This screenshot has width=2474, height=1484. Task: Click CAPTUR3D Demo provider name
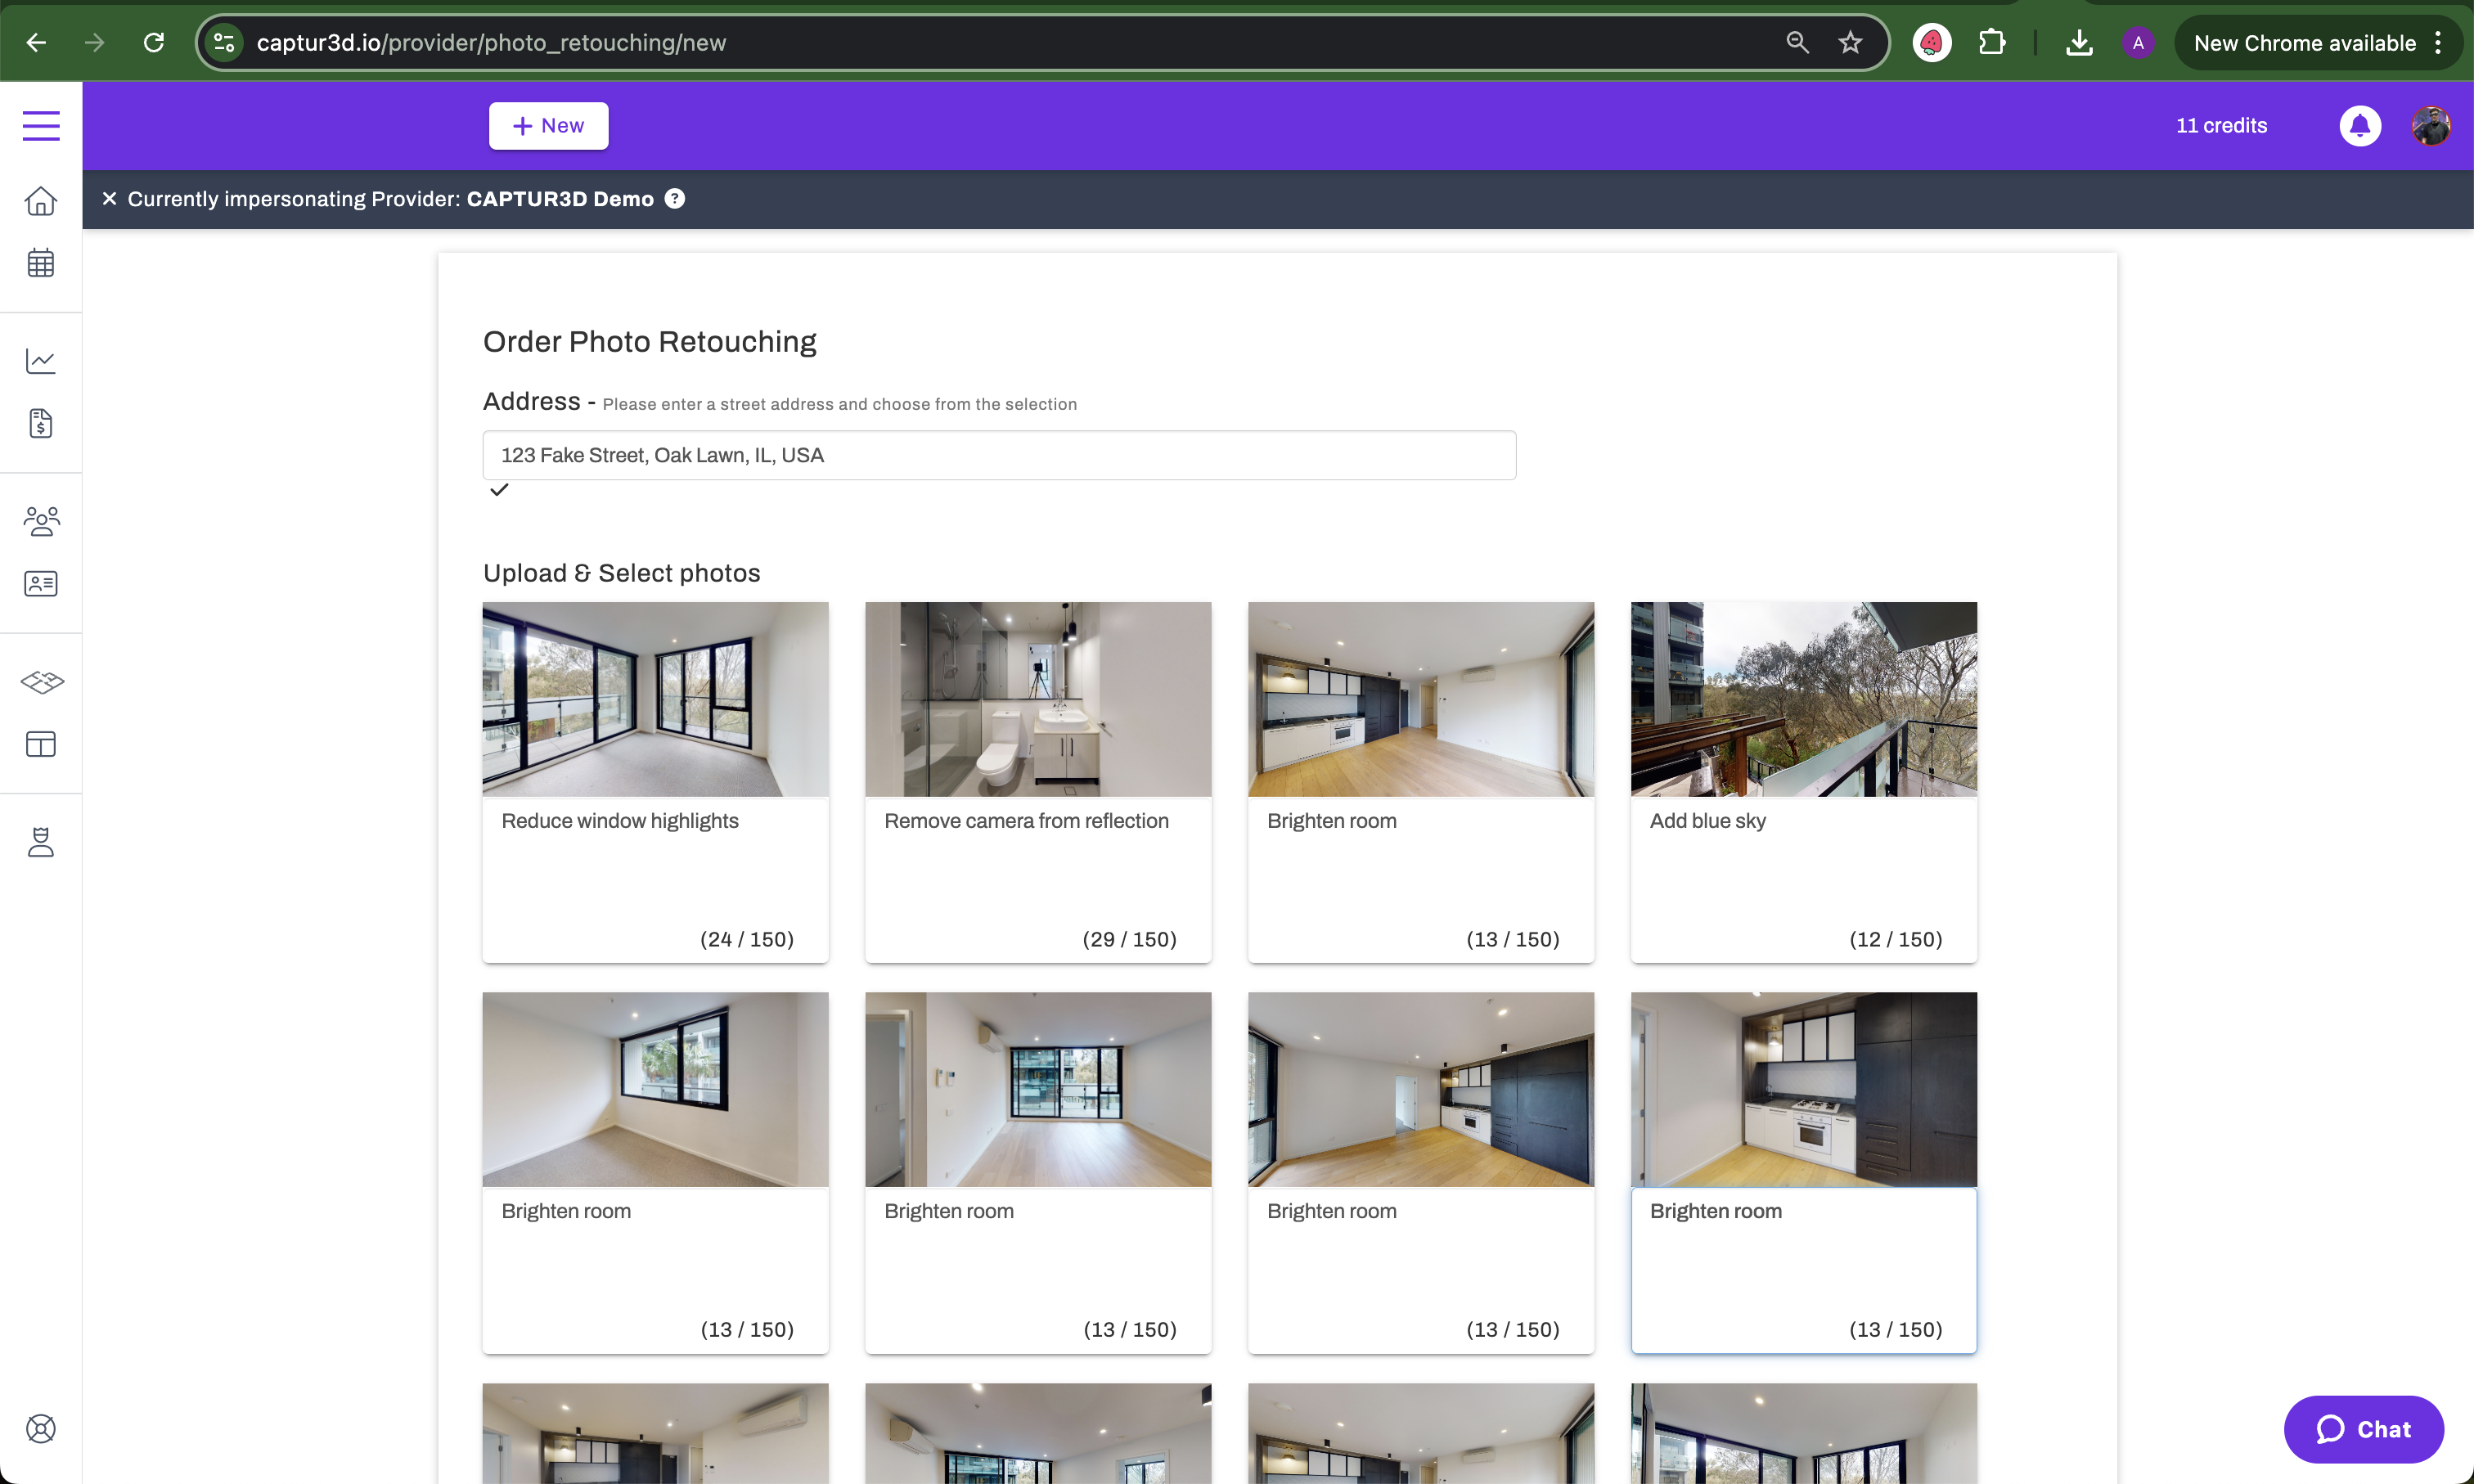(x=560, y=199)
